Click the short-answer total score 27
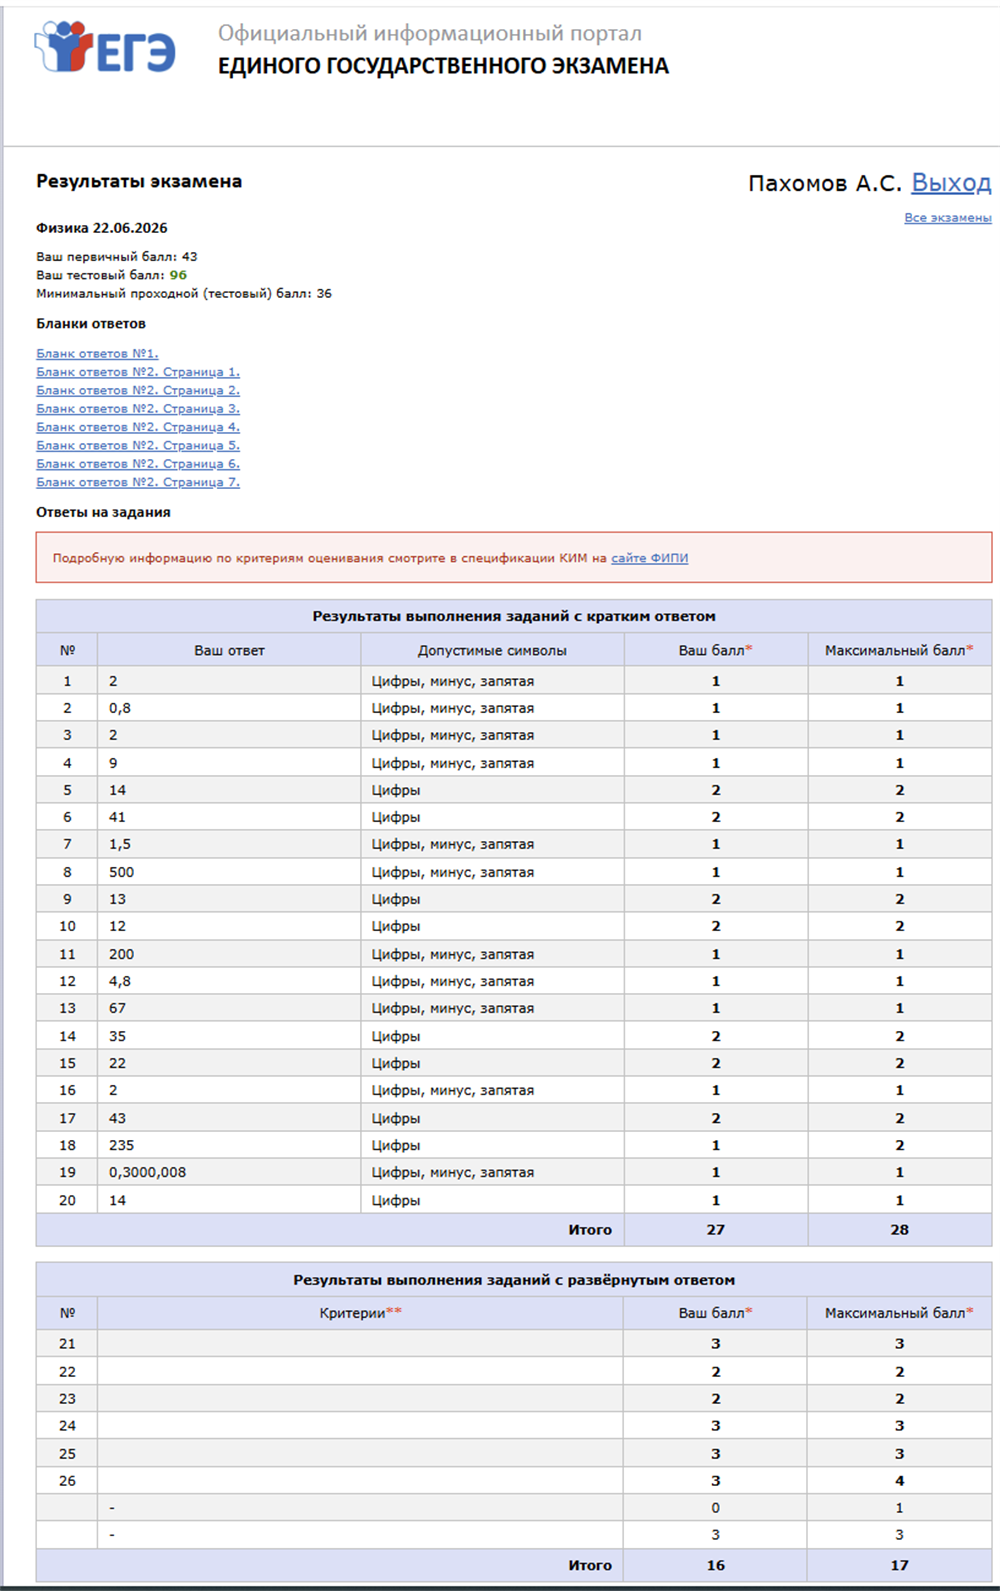1000x1591 pixels. coord(716,1230)
